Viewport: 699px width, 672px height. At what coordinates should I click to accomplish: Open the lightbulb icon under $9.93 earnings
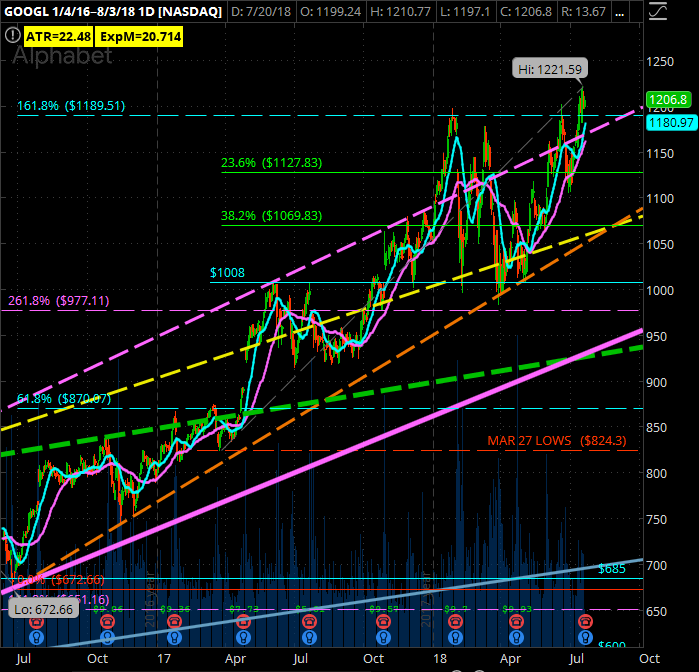516,638
